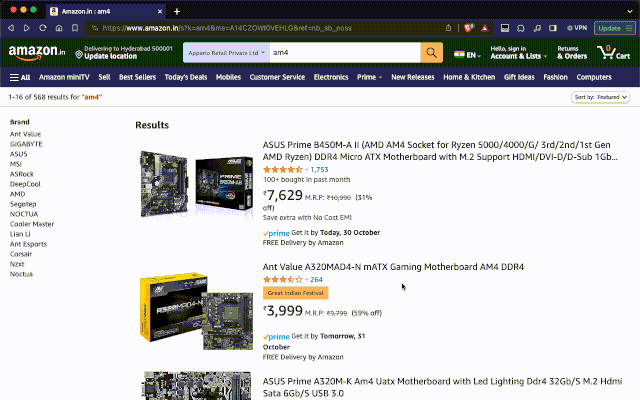Click the Update browser button
Screen dimensions: 640x400
pos(615,28)
